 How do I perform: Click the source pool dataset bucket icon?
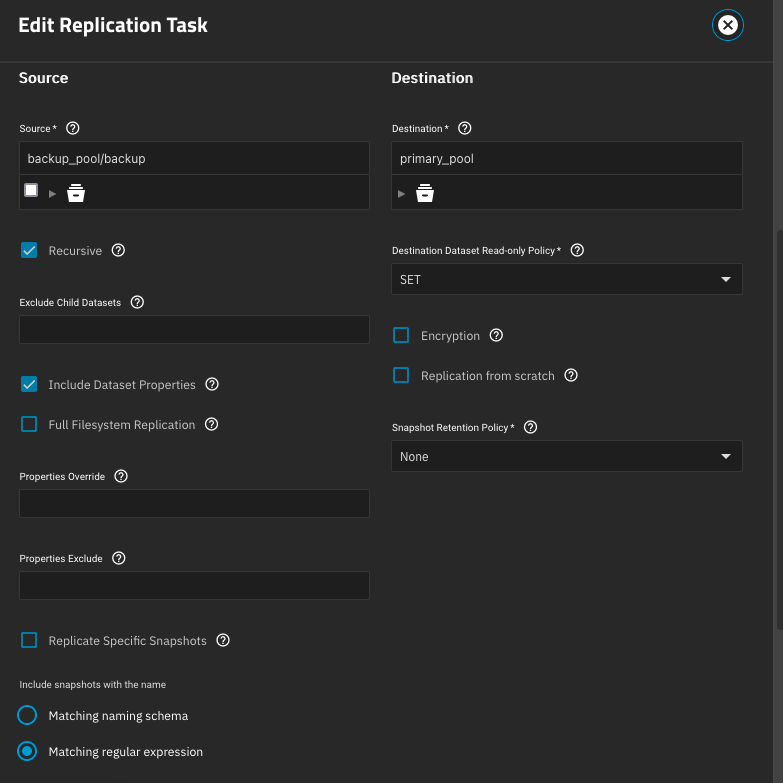[76, 193]
